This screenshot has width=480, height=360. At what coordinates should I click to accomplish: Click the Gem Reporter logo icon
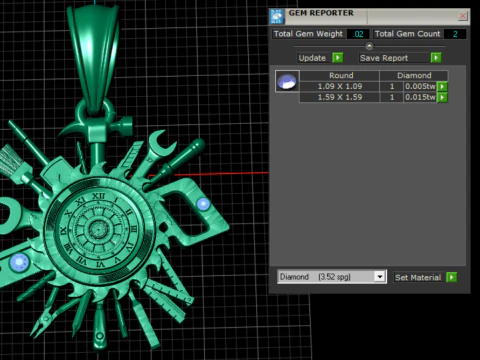[277, 16]
